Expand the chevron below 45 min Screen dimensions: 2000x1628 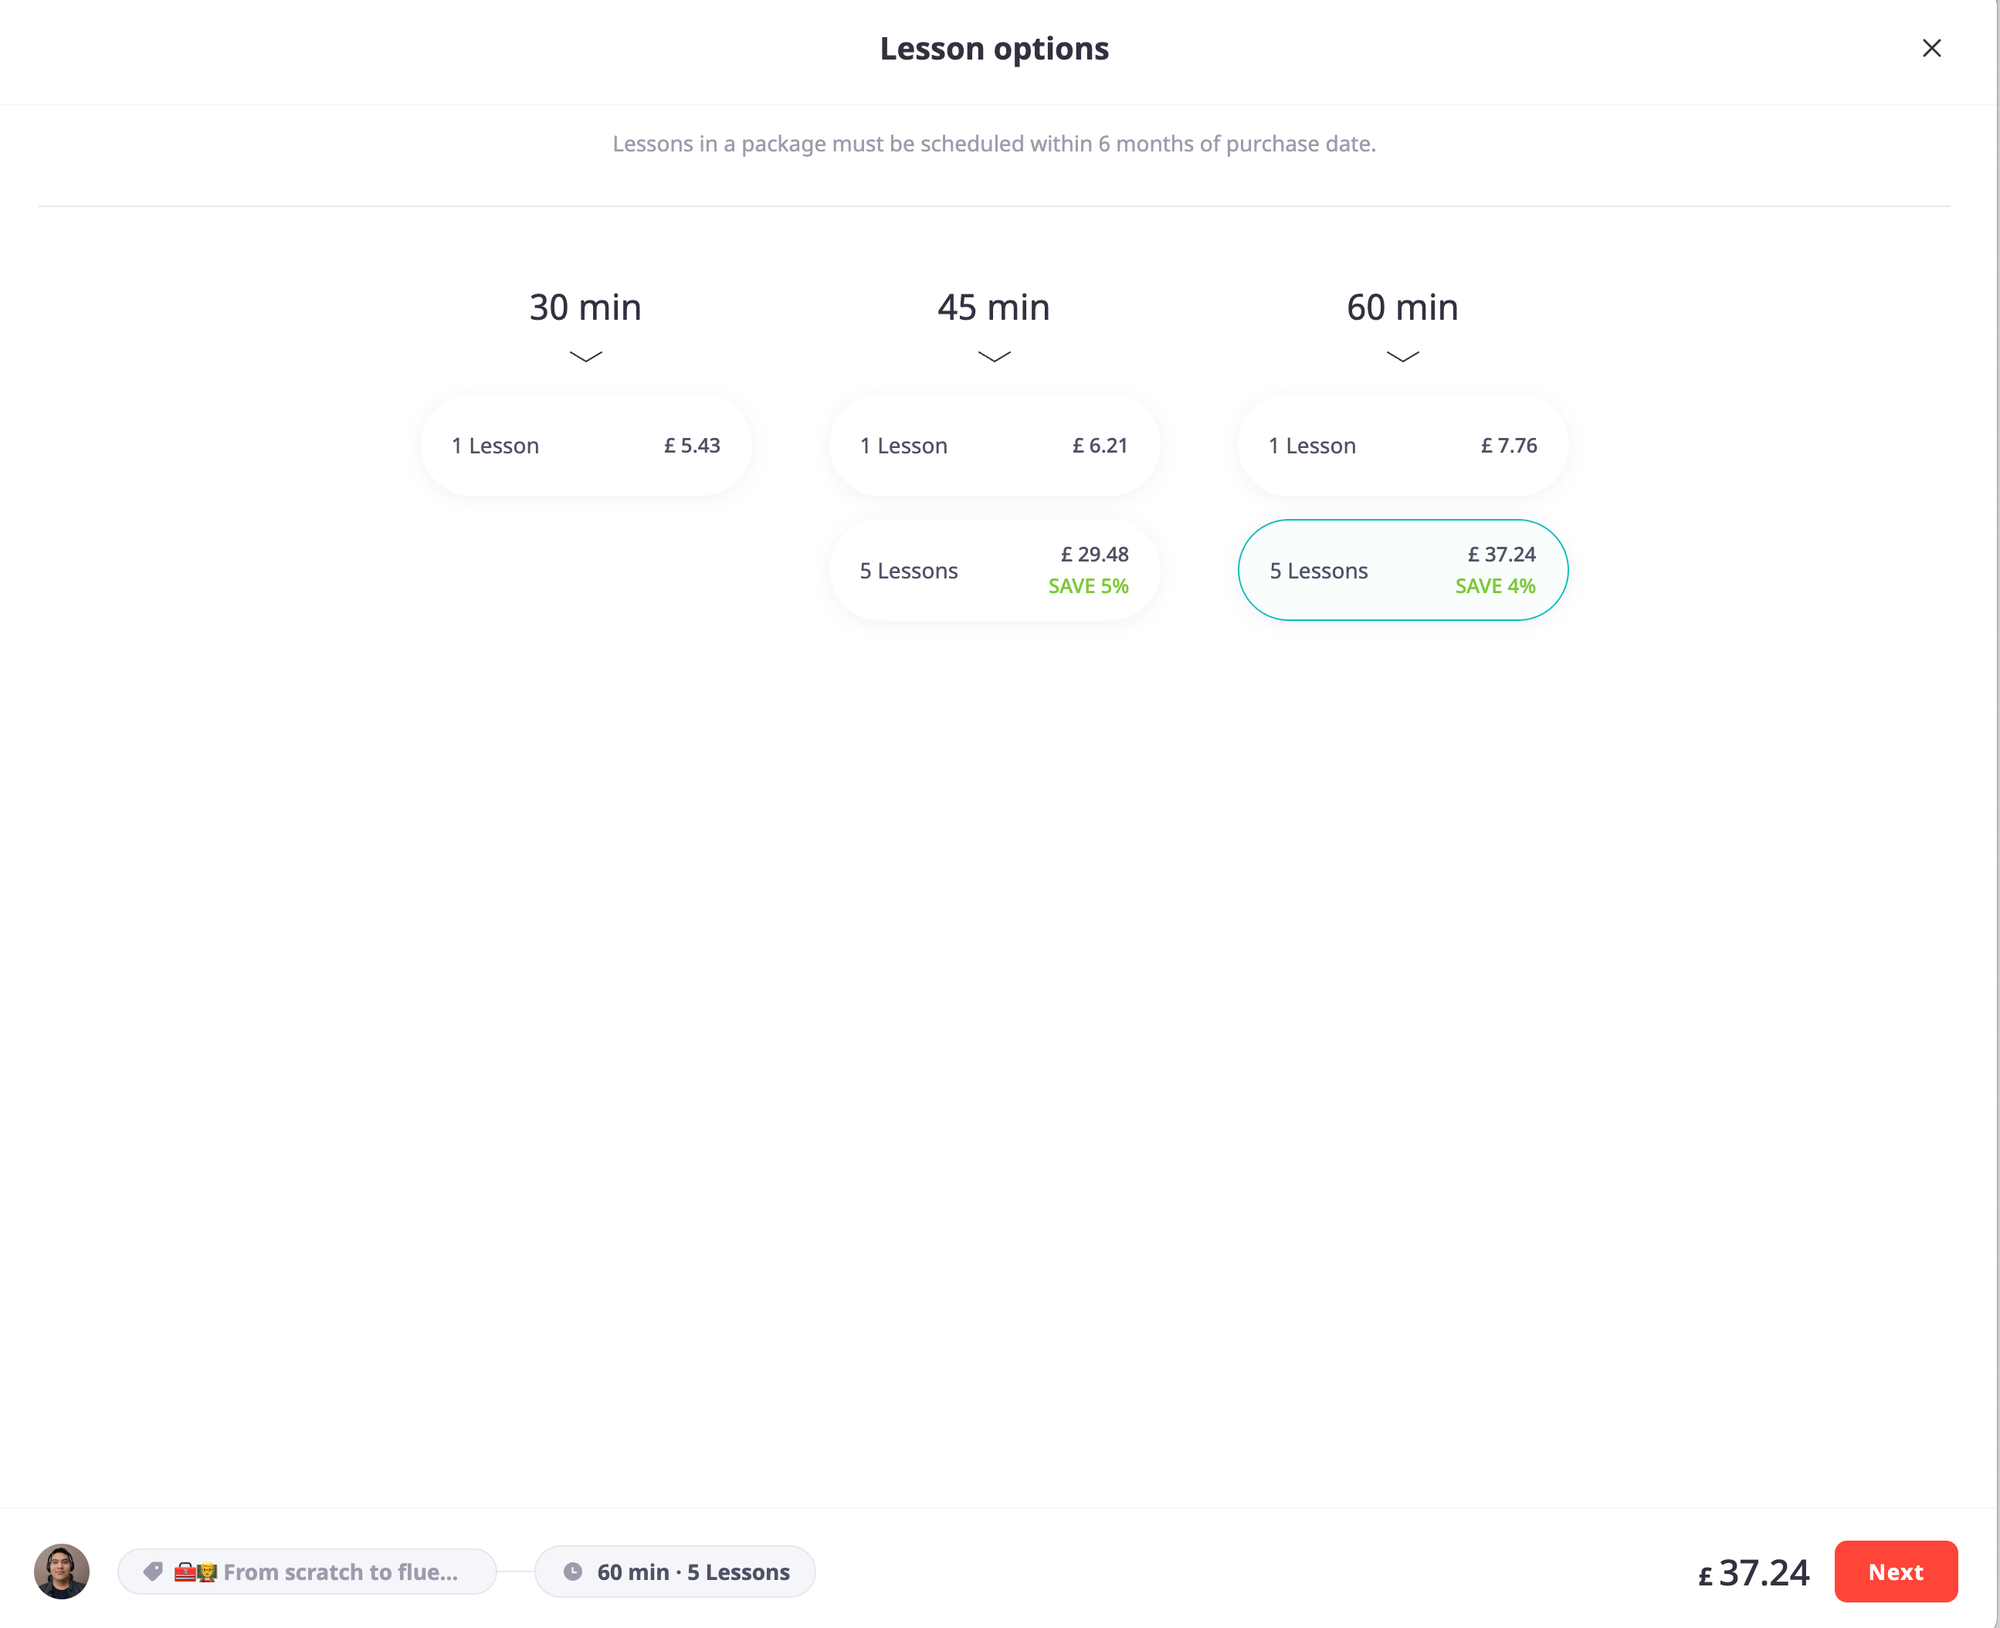click(x=993, y=356)
